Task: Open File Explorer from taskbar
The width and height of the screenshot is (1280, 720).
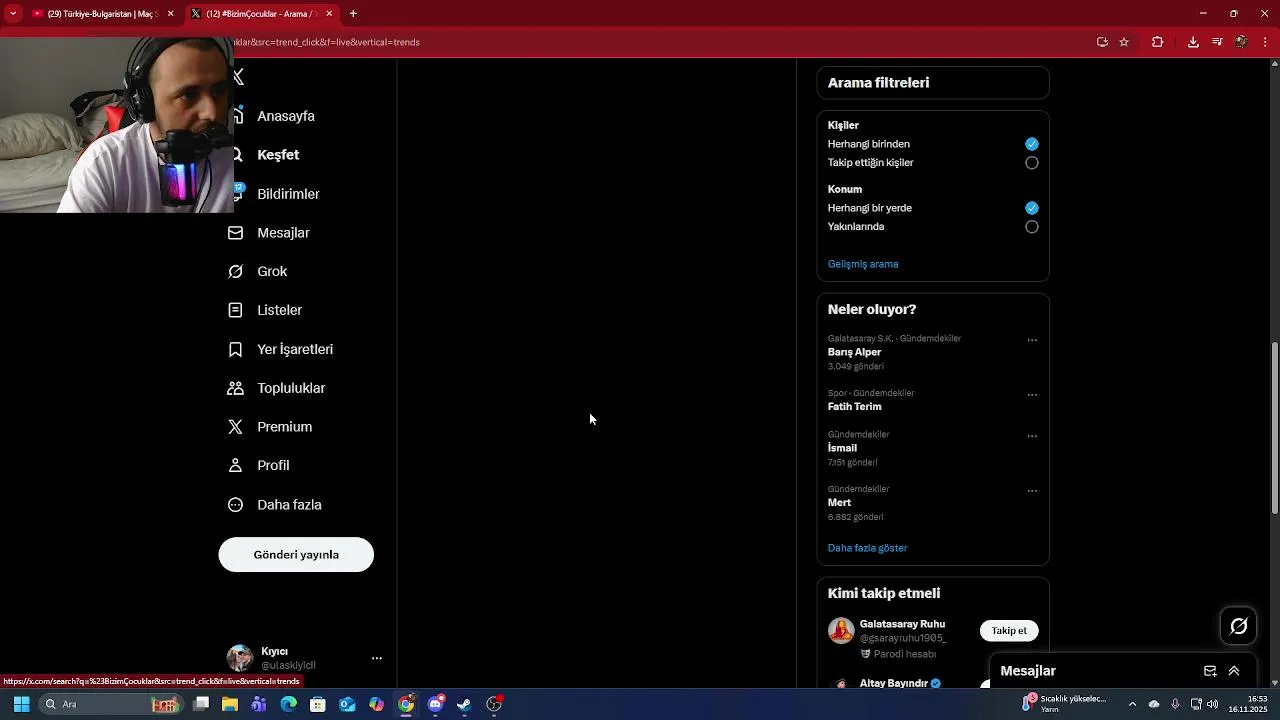Action: pos(230,704)
